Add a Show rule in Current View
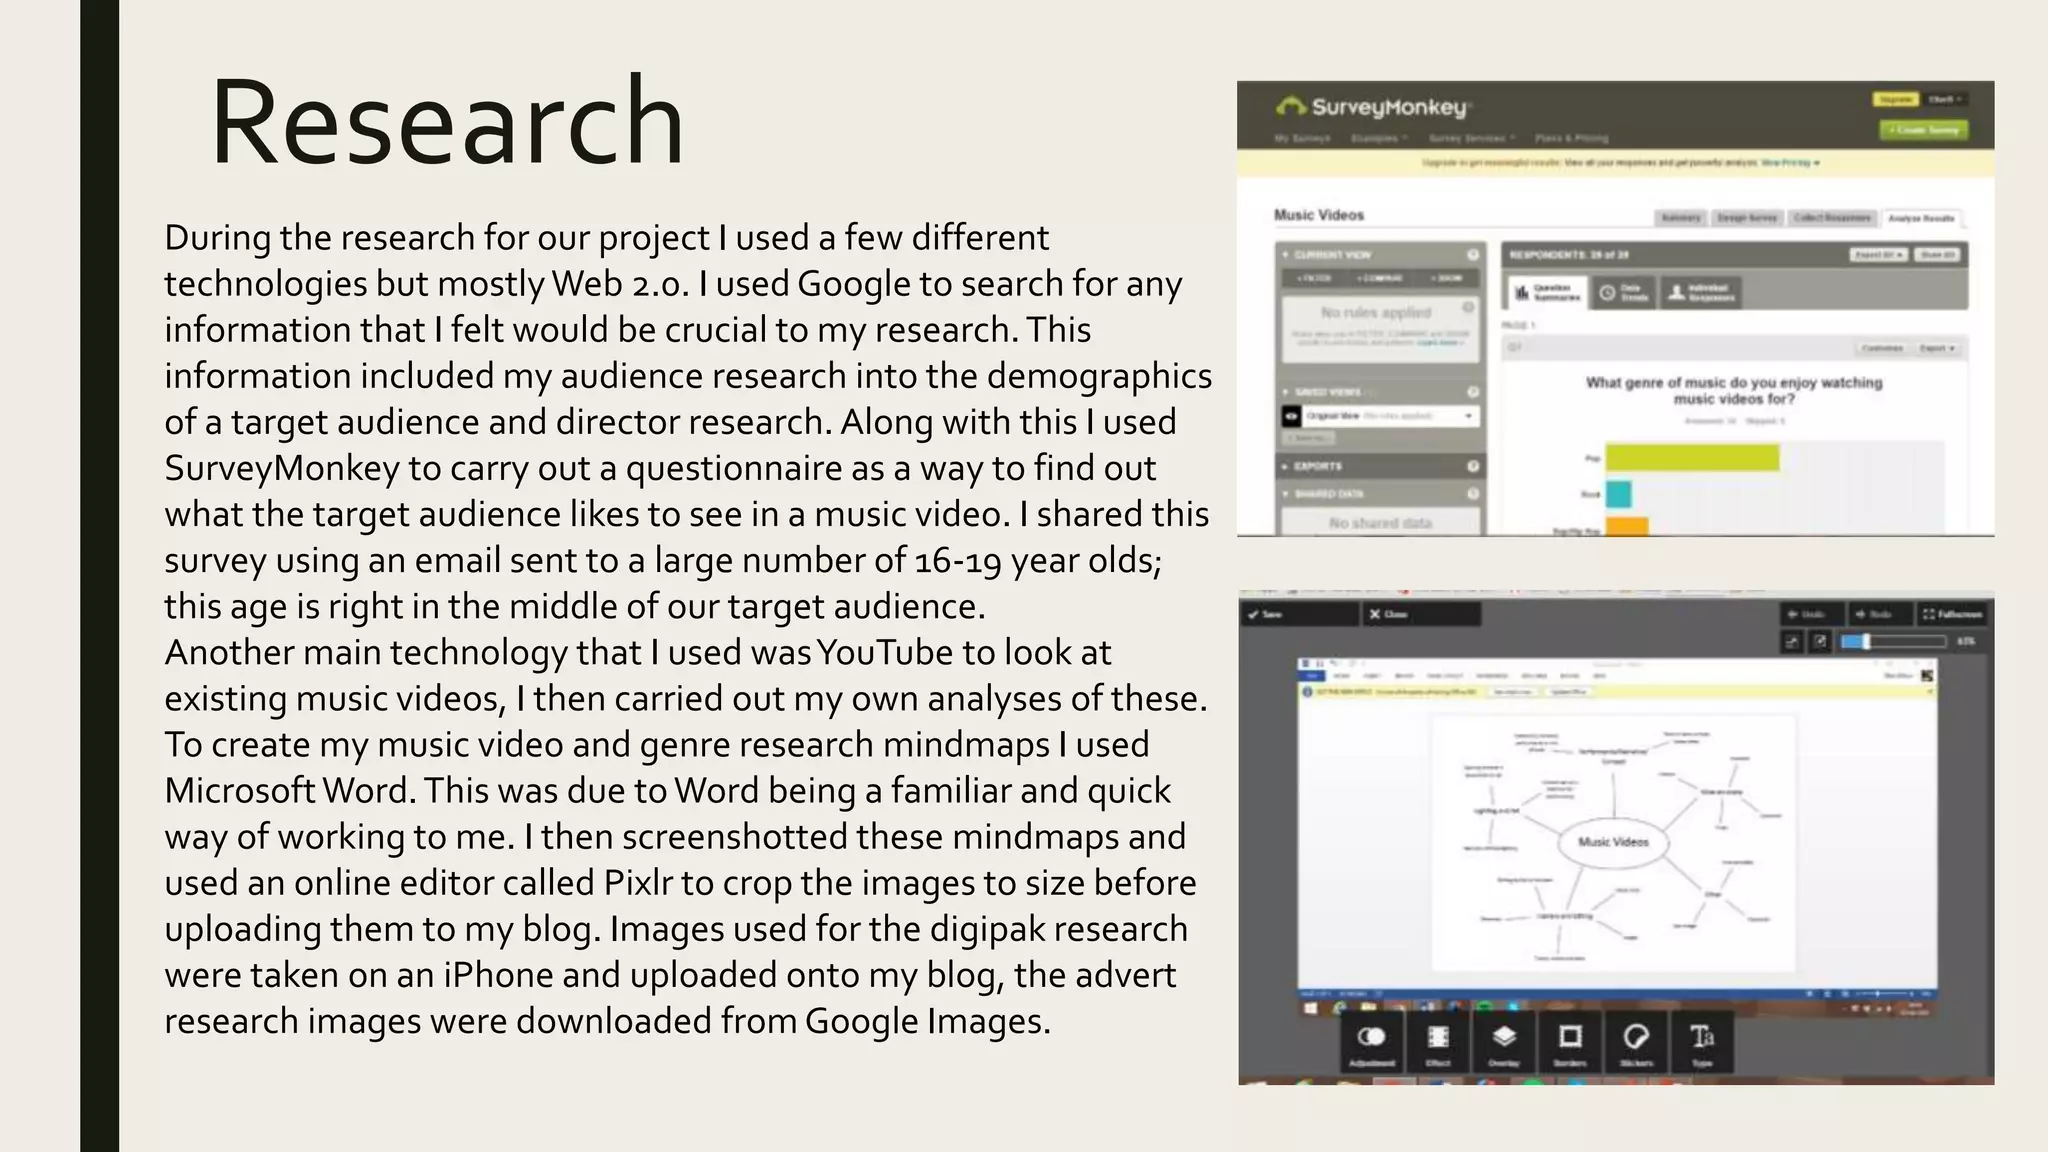The height and width of the screenshot is (1152, 2048). [x=1447, y=278]
